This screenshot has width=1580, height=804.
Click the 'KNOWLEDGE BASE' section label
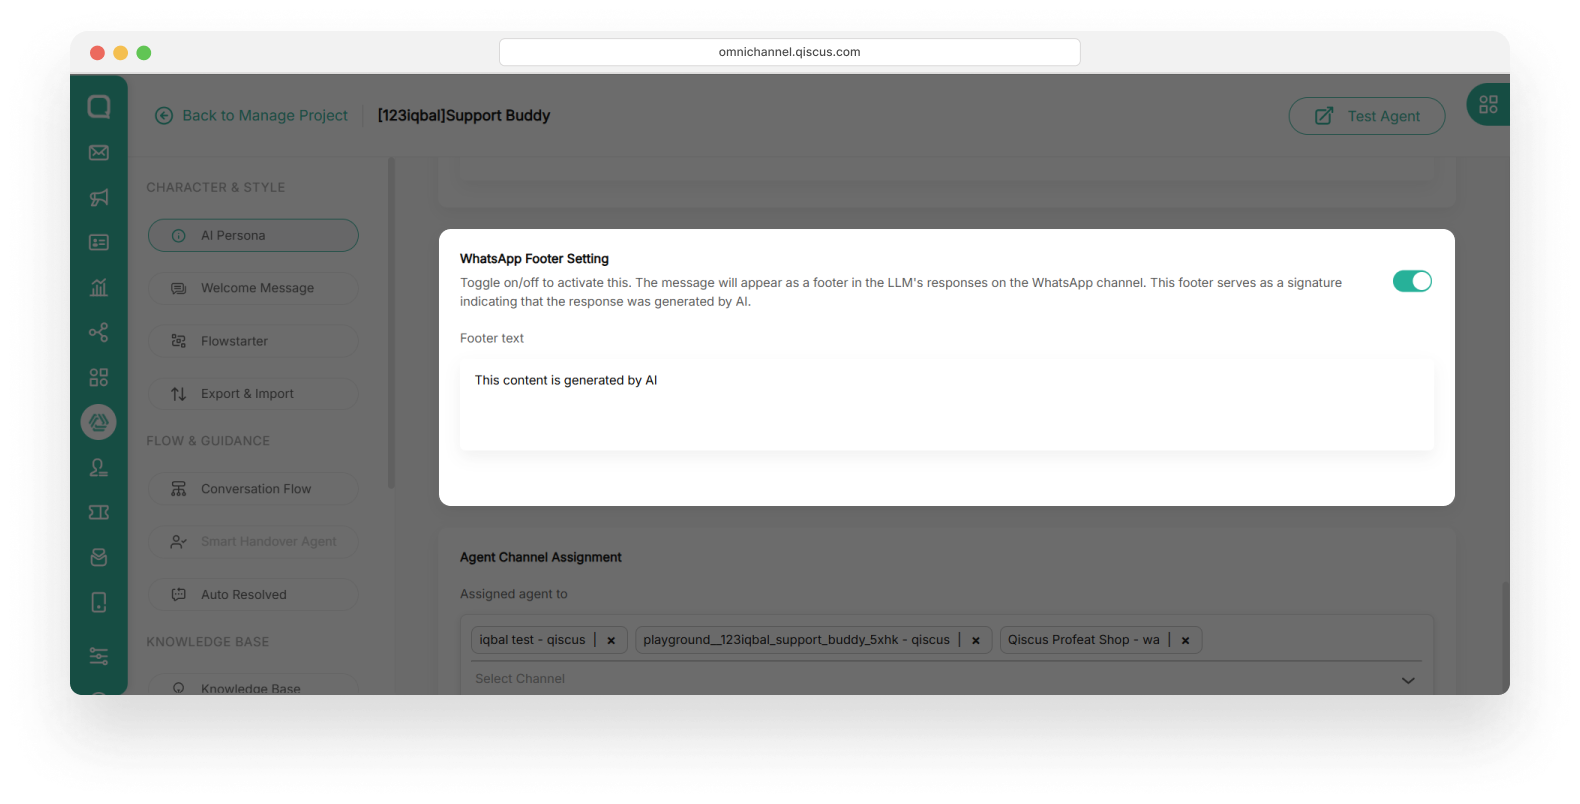click(208, 642)
